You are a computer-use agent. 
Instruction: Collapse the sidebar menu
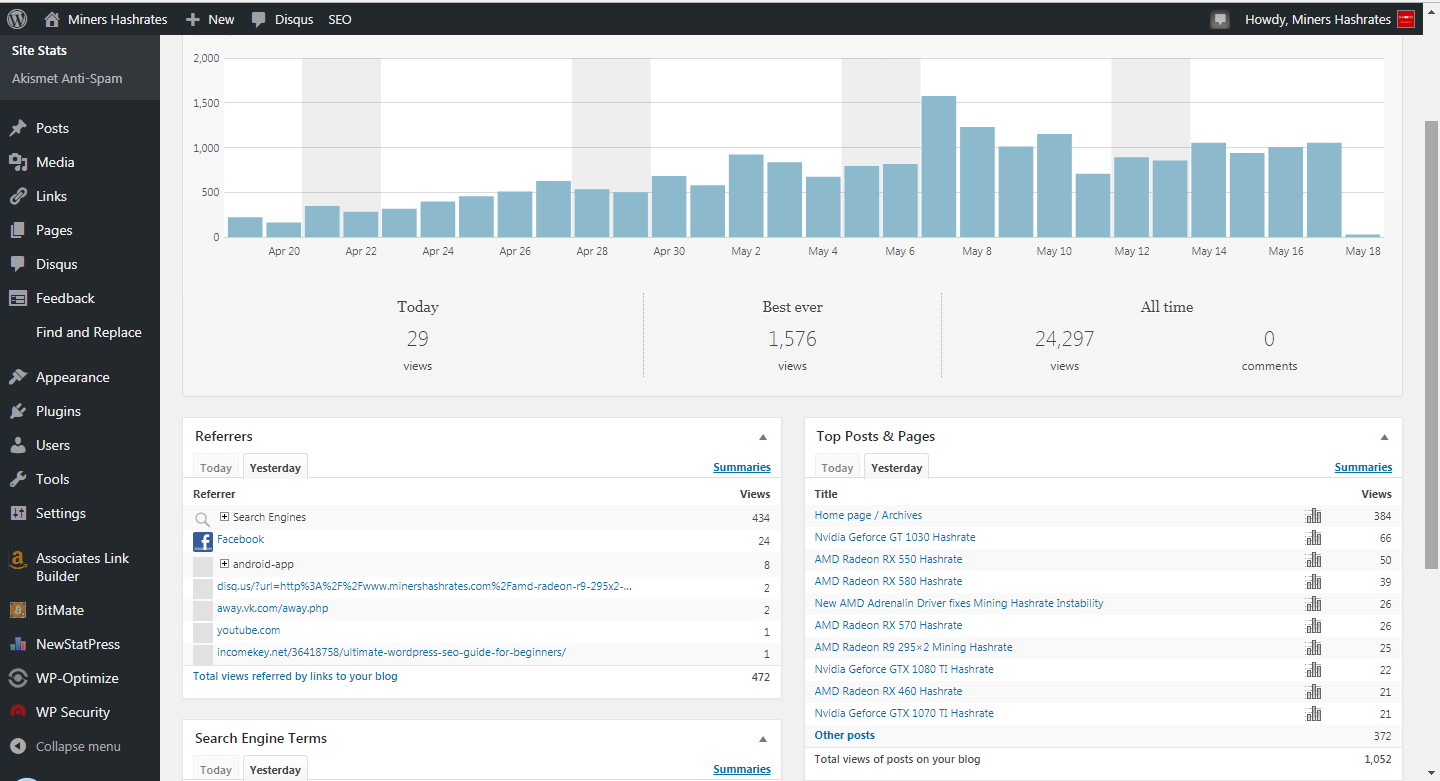pos(77,746)
